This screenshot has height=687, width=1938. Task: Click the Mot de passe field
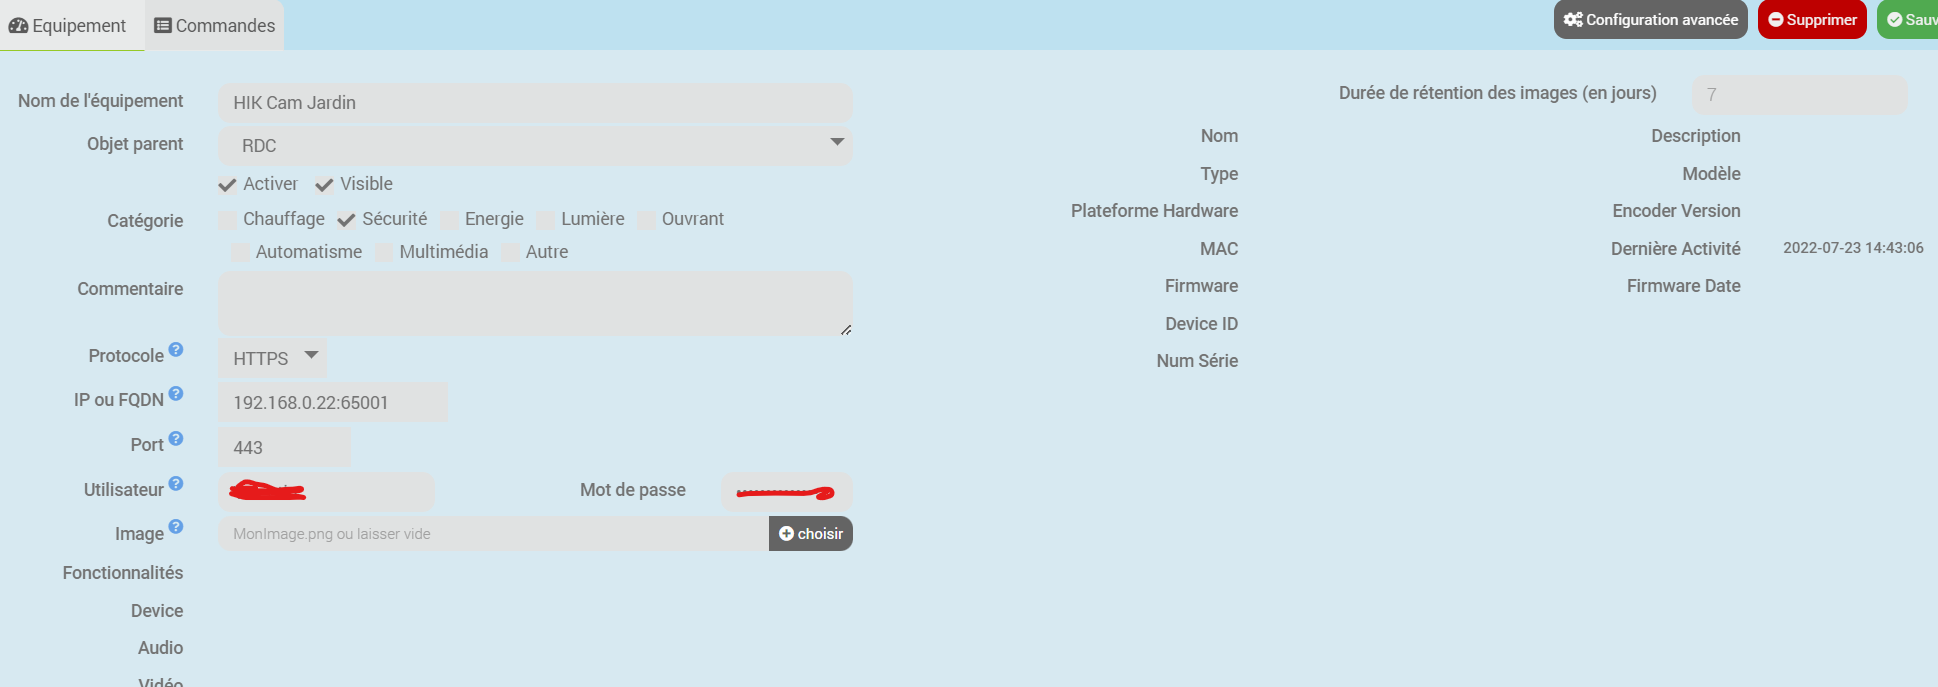click(787, 492)
